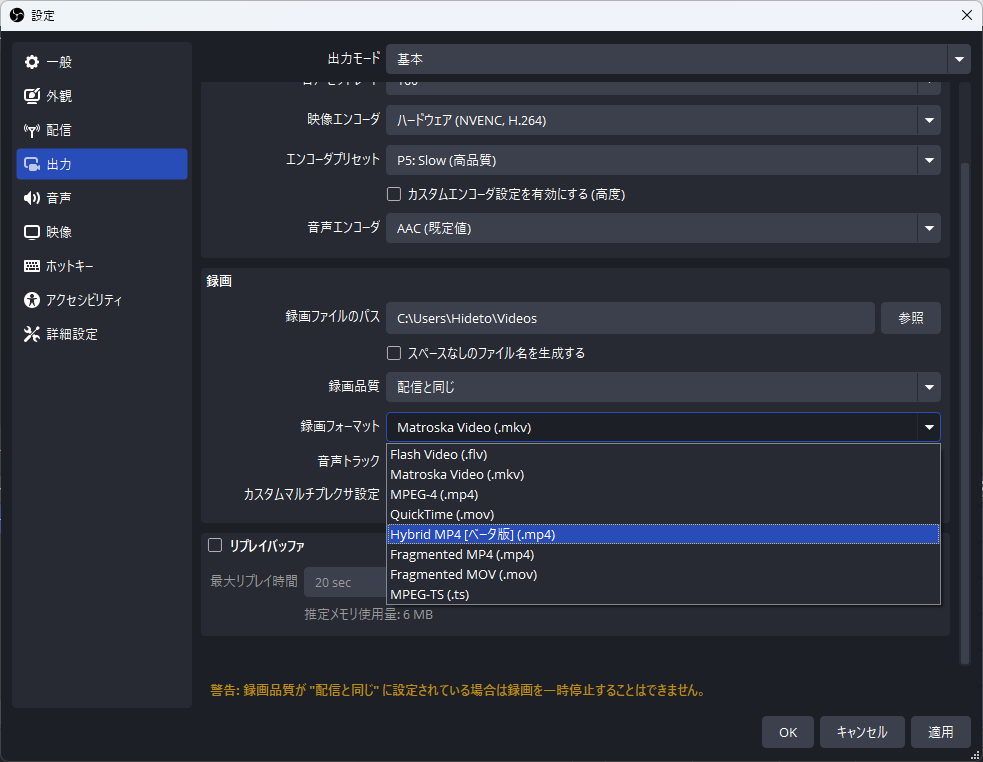
Task: Click the 参照 browse button
Action: [x=910, y=318]
